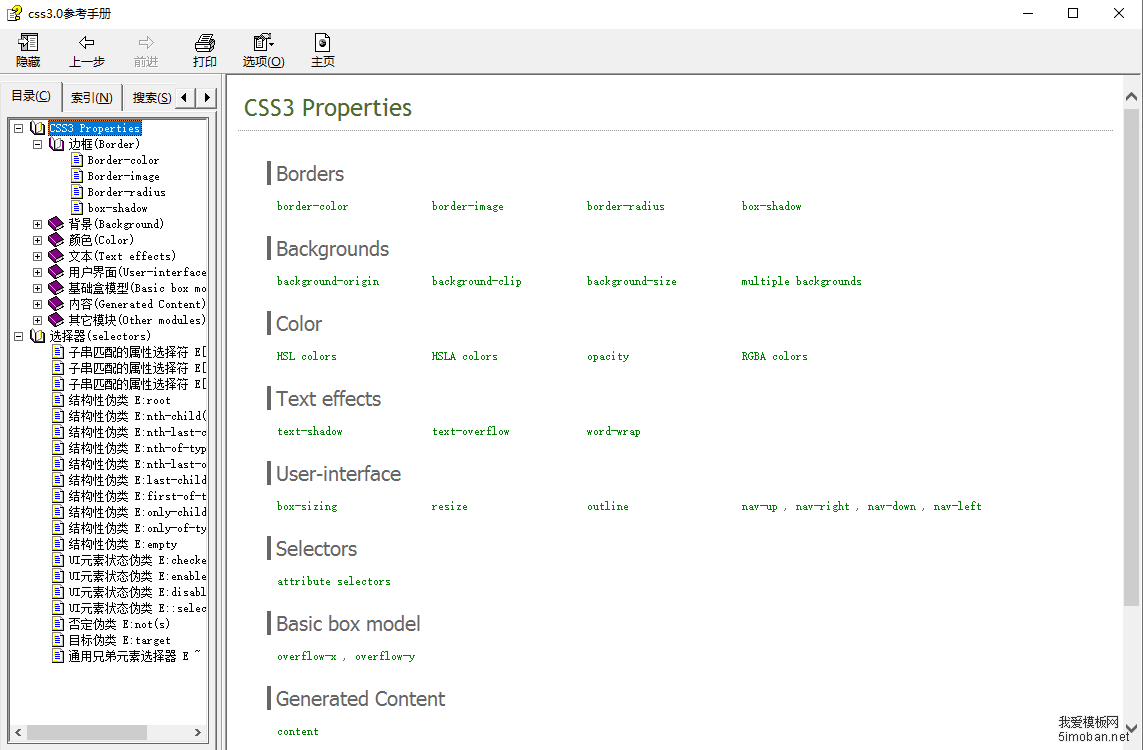The height and width of the screenshot is (750, 1143).
Task: Expand the 文本(Text effects) tree node
Action: 38,256
